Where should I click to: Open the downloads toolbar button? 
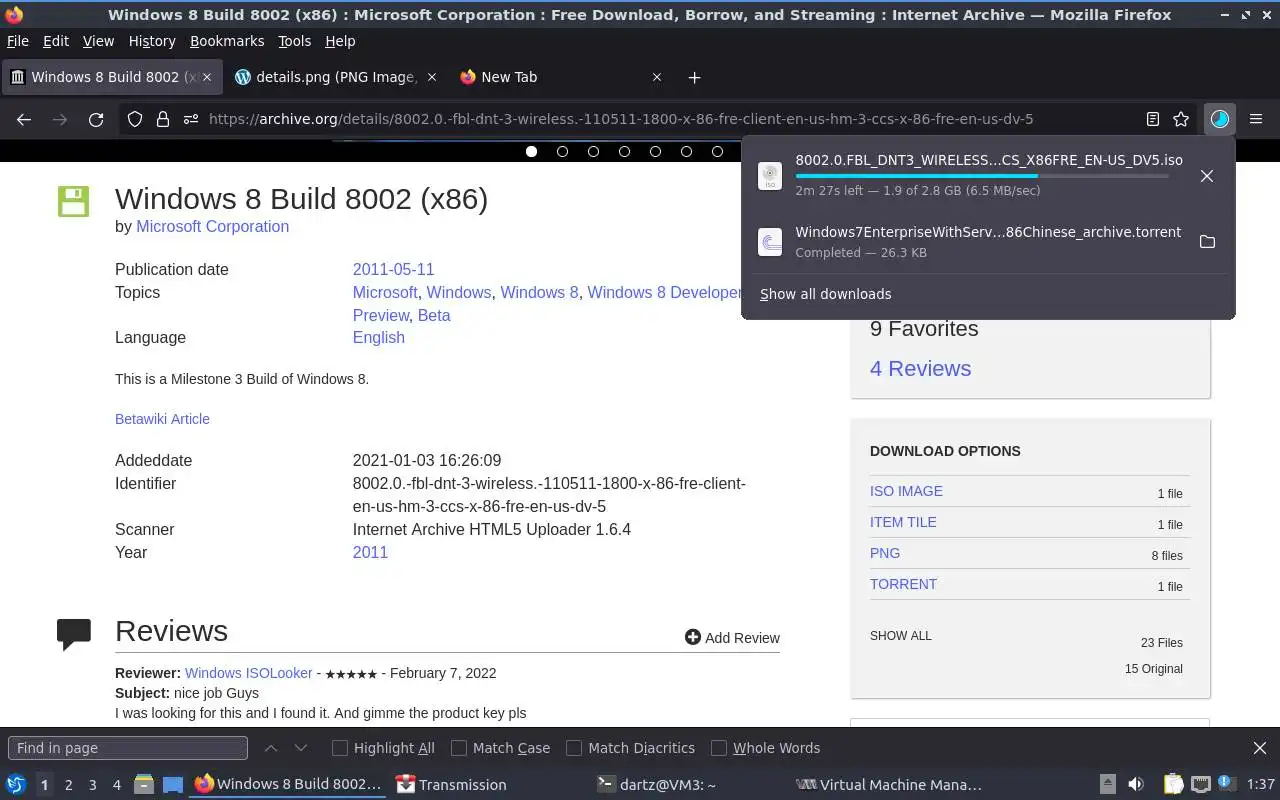pyautogui.click(x=1219, y=119)
